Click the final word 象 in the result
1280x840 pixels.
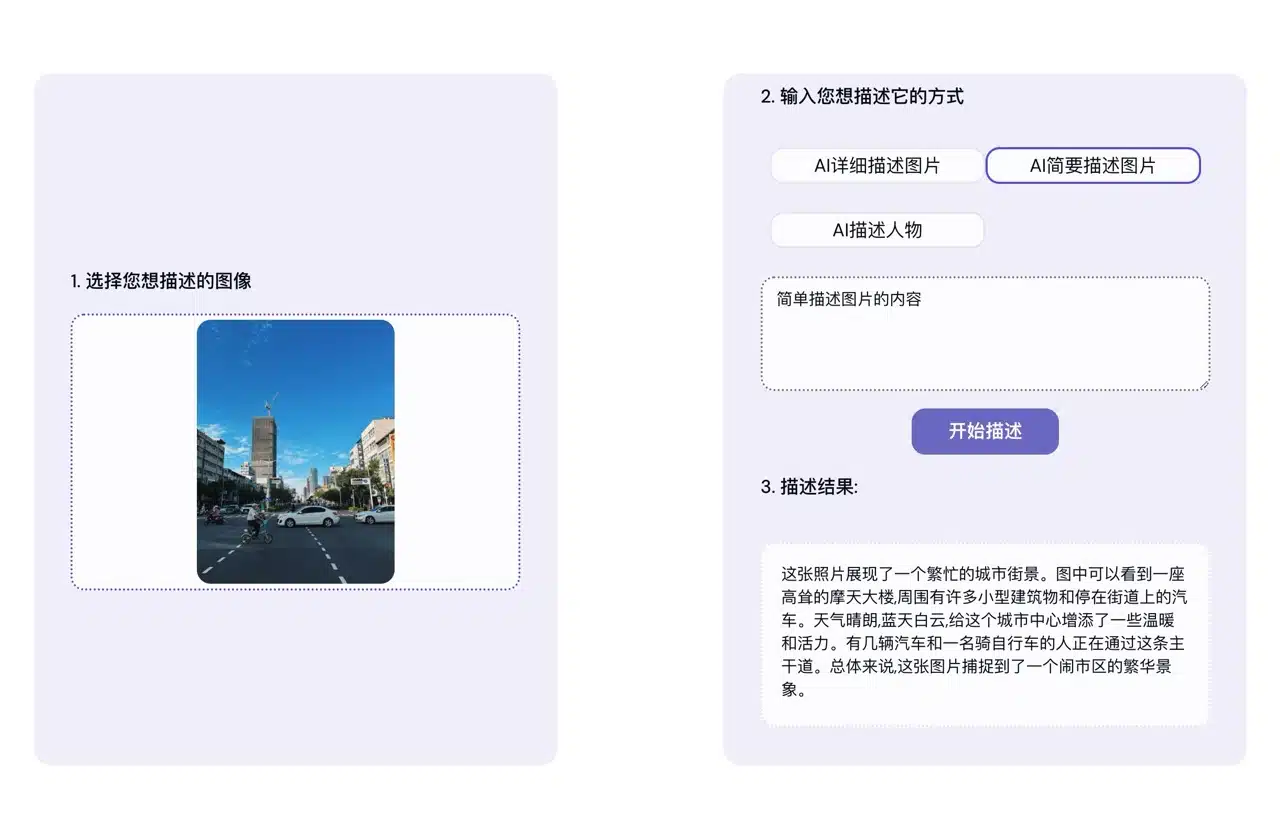pyautogui.click(x=790, y=689)
